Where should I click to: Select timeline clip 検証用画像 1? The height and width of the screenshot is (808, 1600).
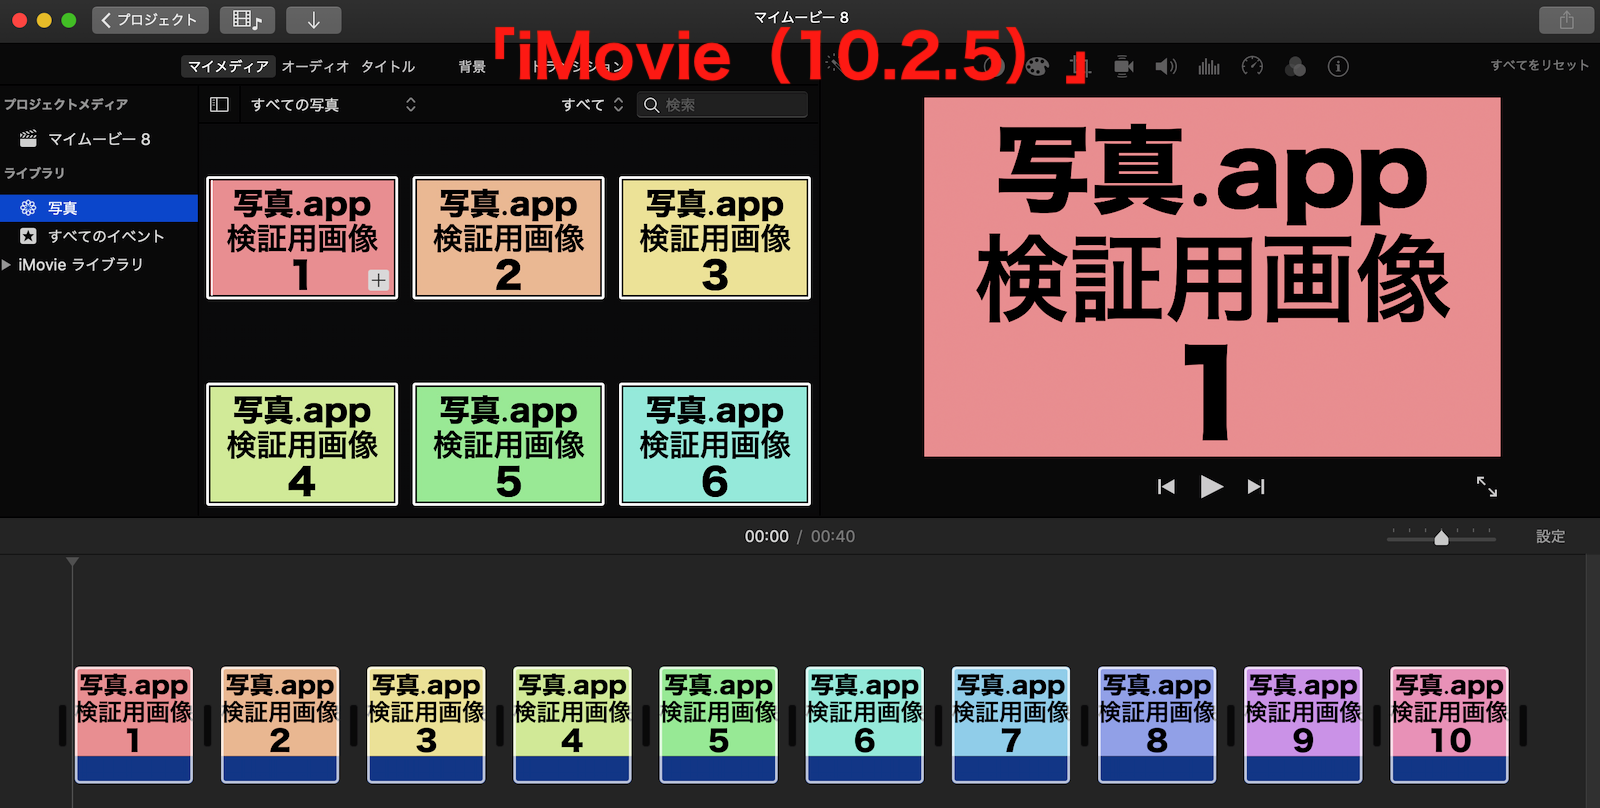134,725
